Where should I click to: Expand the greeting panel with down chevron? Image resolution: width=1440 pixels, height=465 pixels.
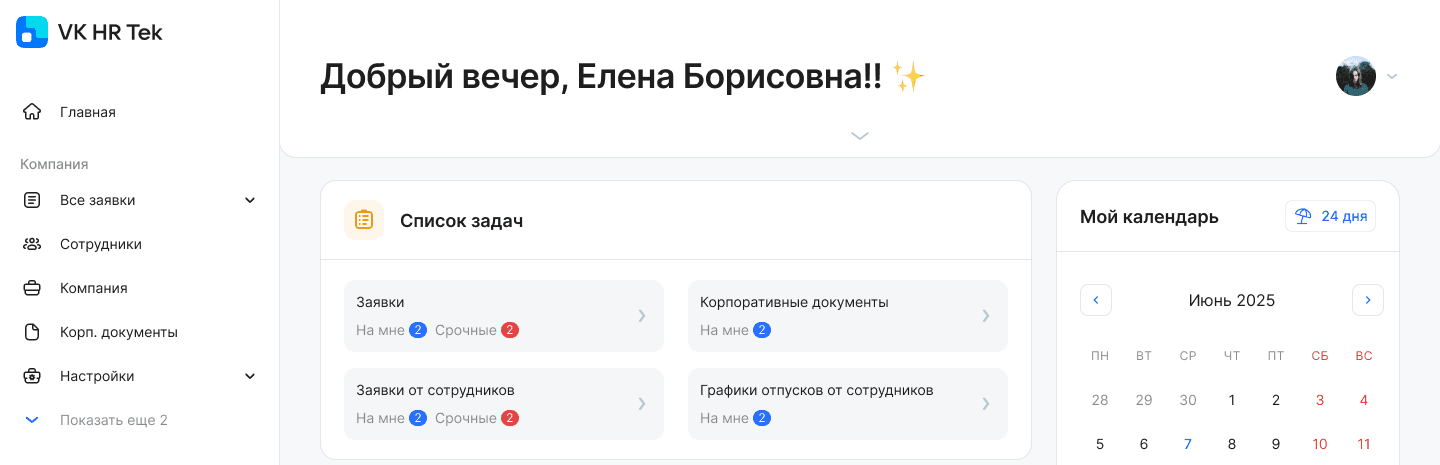860,136
